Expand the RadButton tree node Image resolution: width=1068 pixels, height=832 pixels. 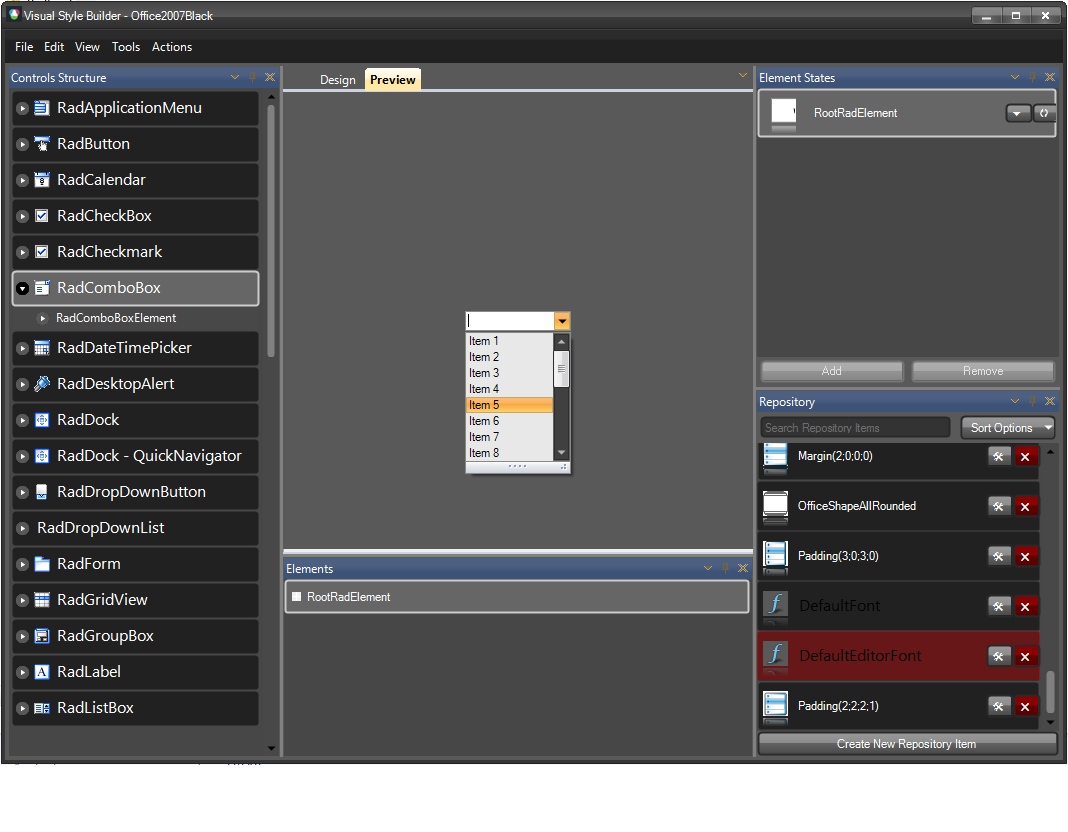[x=22, y=144]
